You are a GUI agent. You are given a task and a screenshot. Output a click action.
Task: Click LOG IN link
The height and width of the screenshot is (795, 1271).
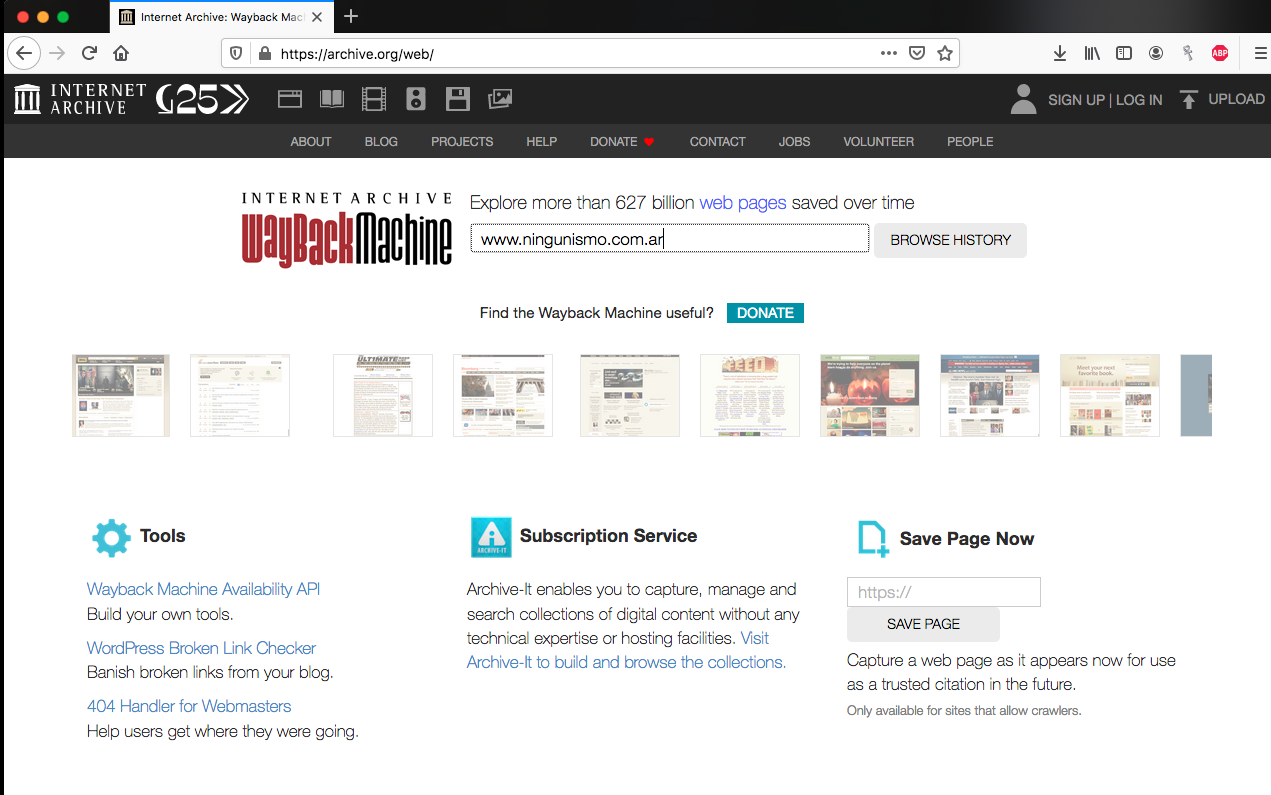tap(1139, 100)
